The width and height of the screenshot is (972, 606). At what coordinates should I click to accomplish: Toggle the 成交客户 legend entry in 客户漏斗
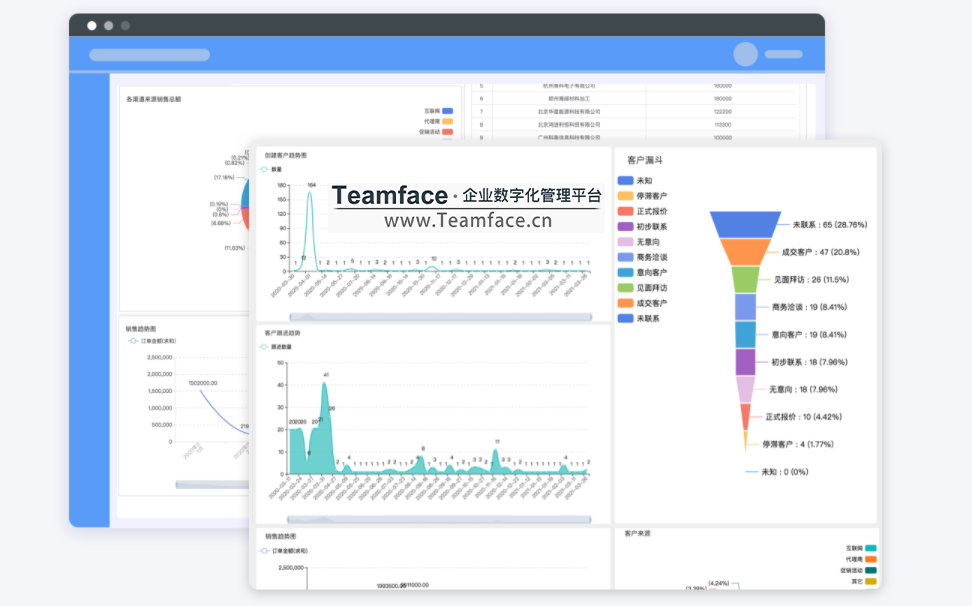coord(642,303)
